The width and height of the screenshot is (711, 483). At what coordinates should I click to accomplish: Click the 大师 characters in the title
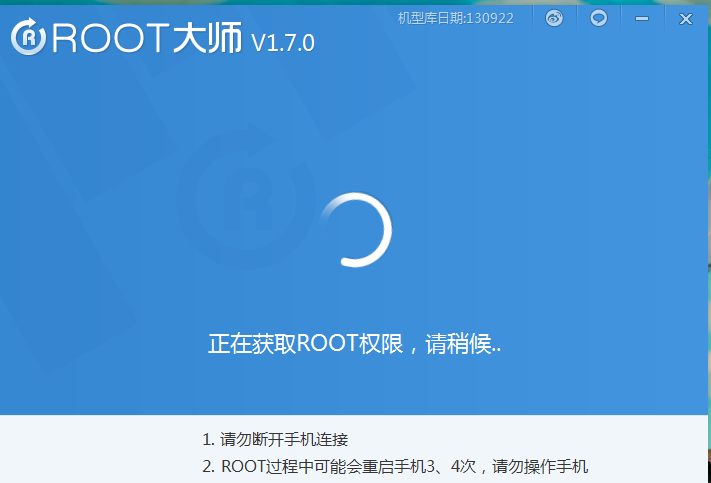pyautogui.click(x=212, y=39)
